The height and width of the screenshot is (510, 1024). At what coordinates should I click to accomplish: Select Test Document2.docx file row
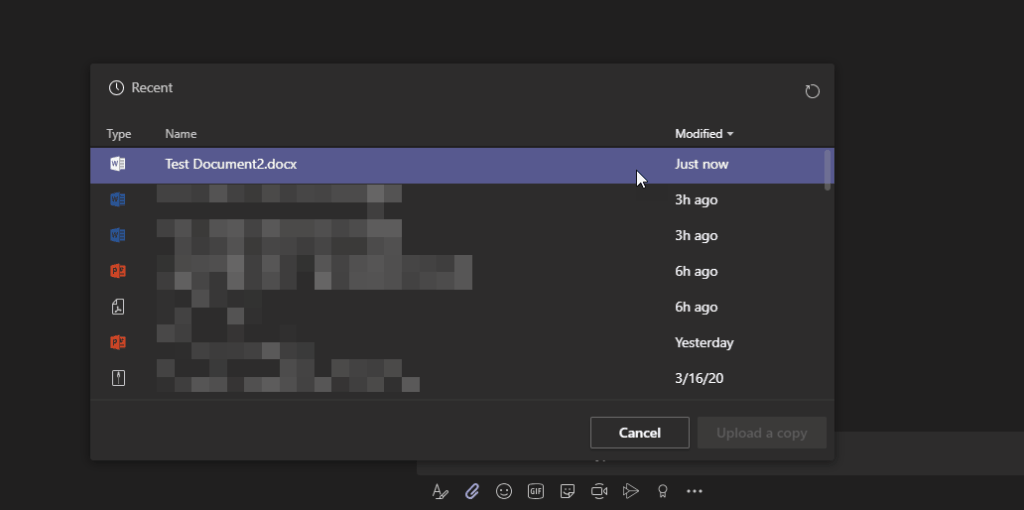400,164
